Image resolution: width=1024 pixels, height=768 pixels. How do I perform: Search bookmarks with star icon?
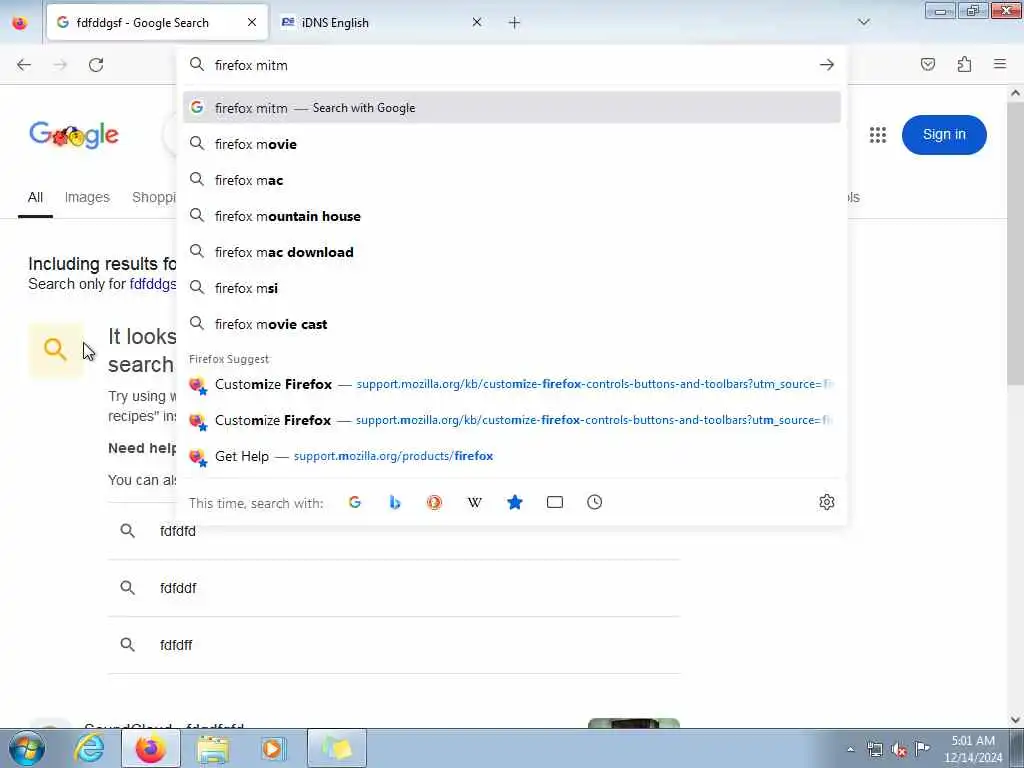coord(515,502)
